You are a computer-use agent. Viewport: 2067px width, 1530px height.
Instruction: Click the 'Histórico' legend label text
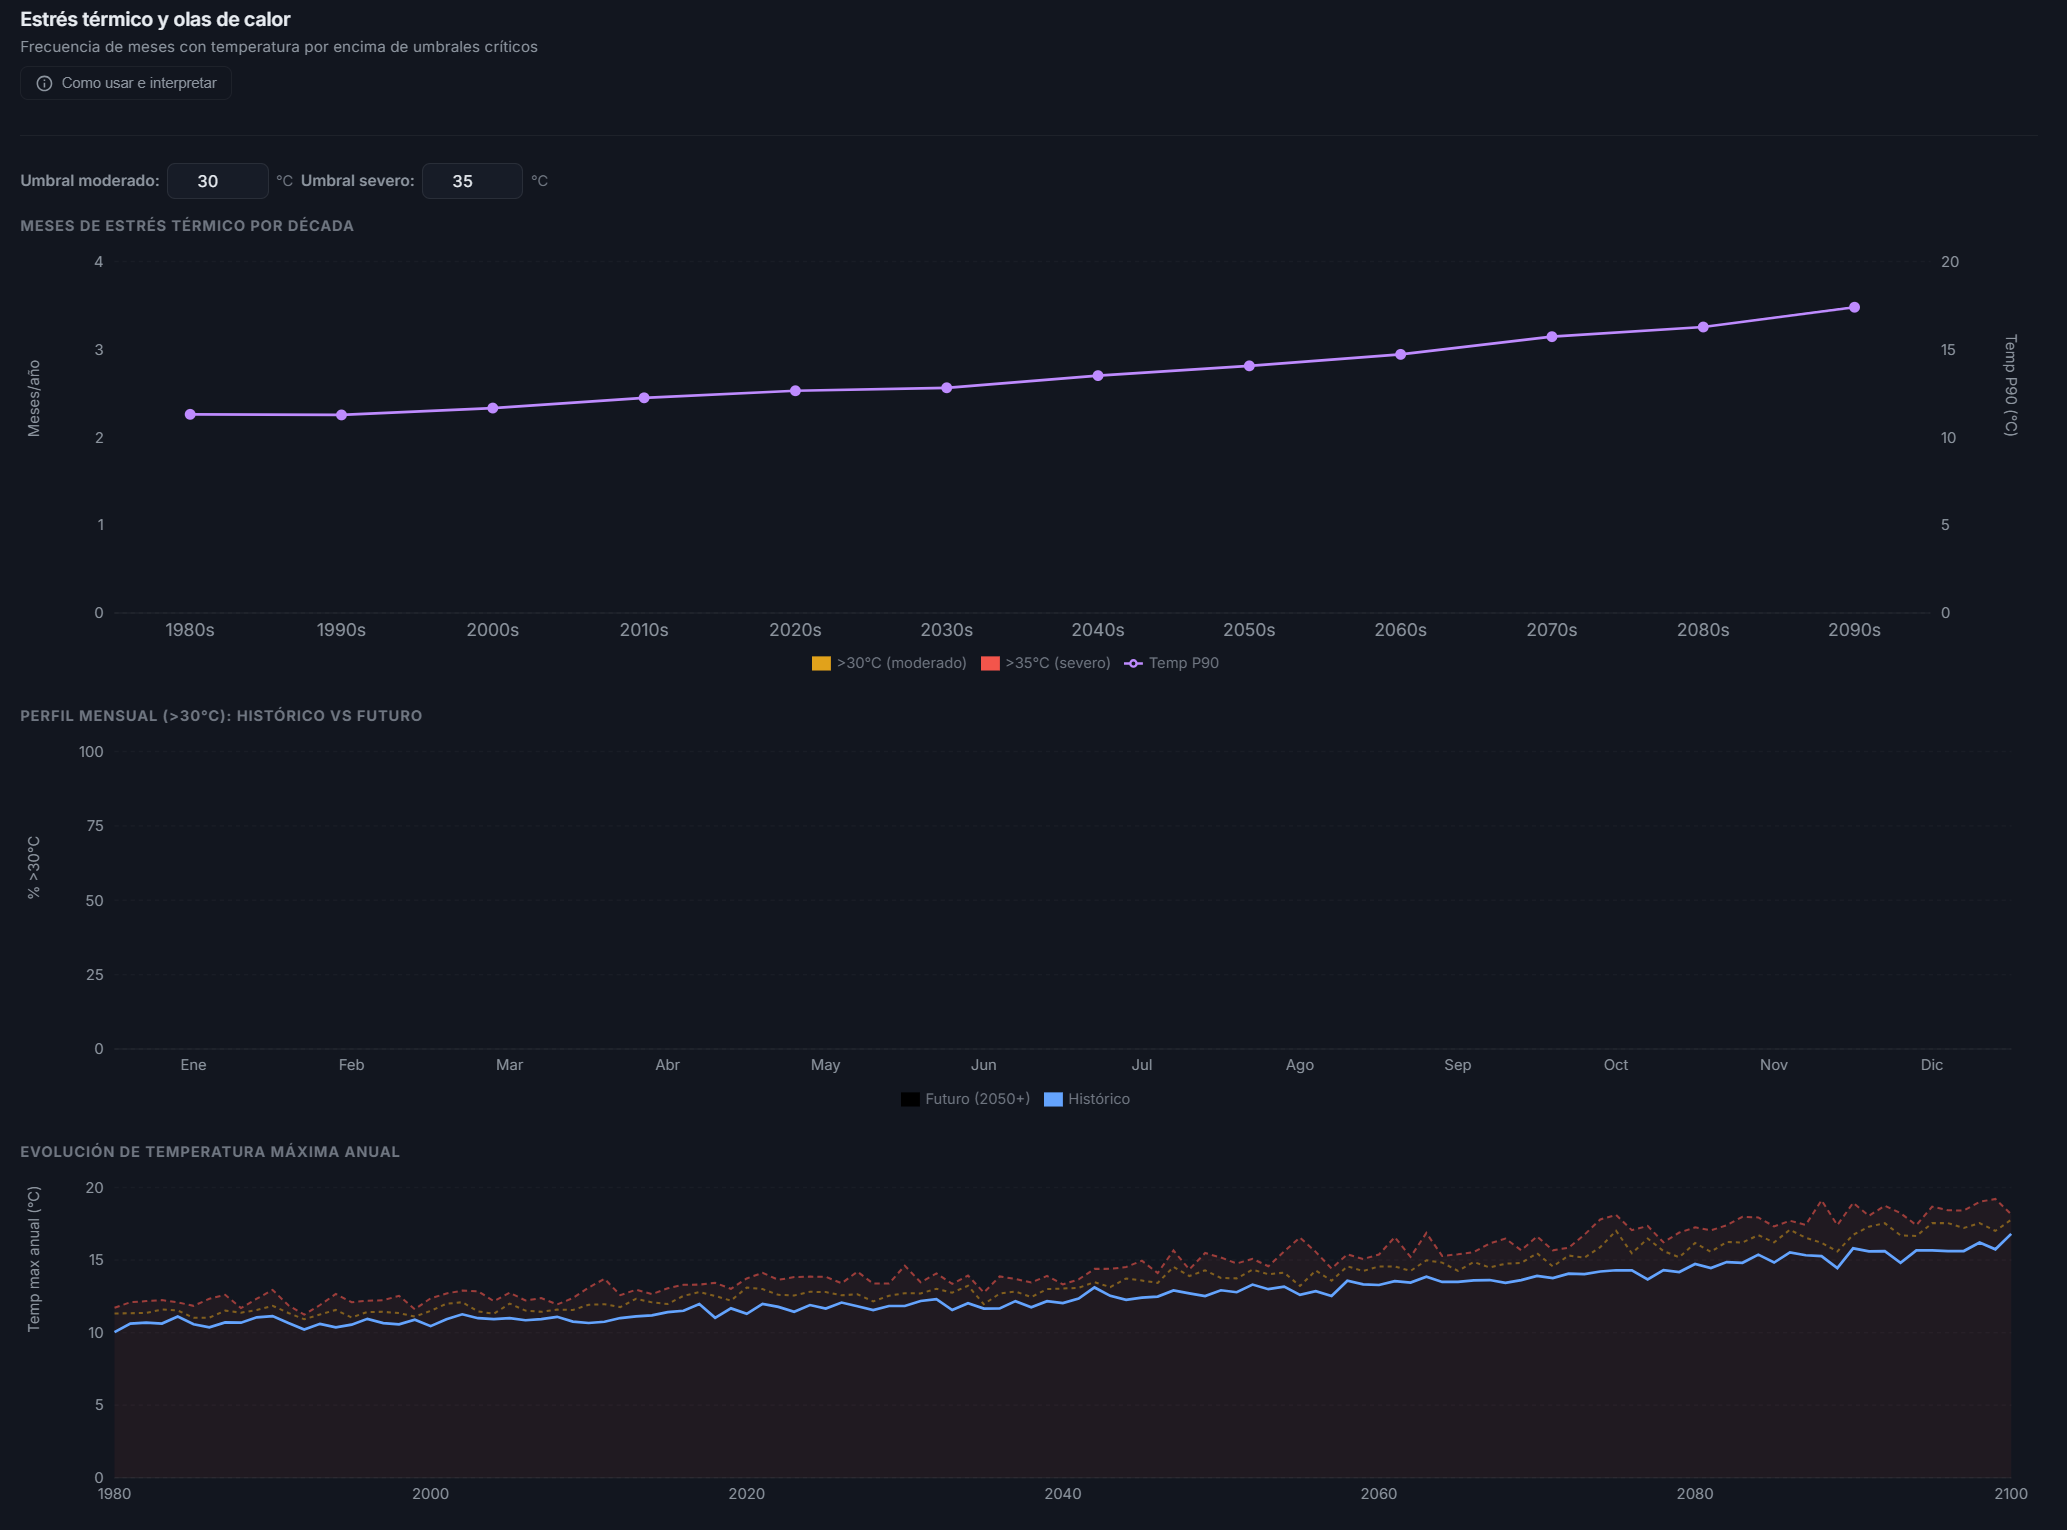point(1098,1100)
